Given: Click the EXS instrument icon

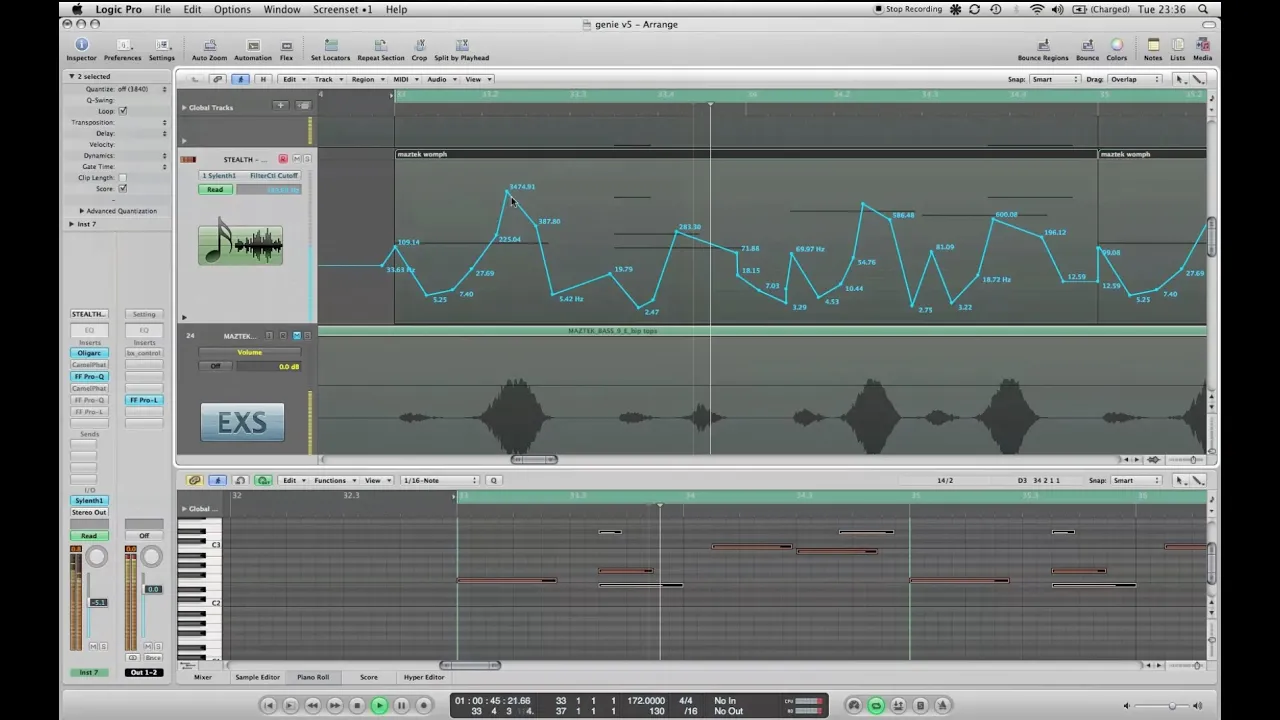Looking at the screenshot, I should (243, 422).
